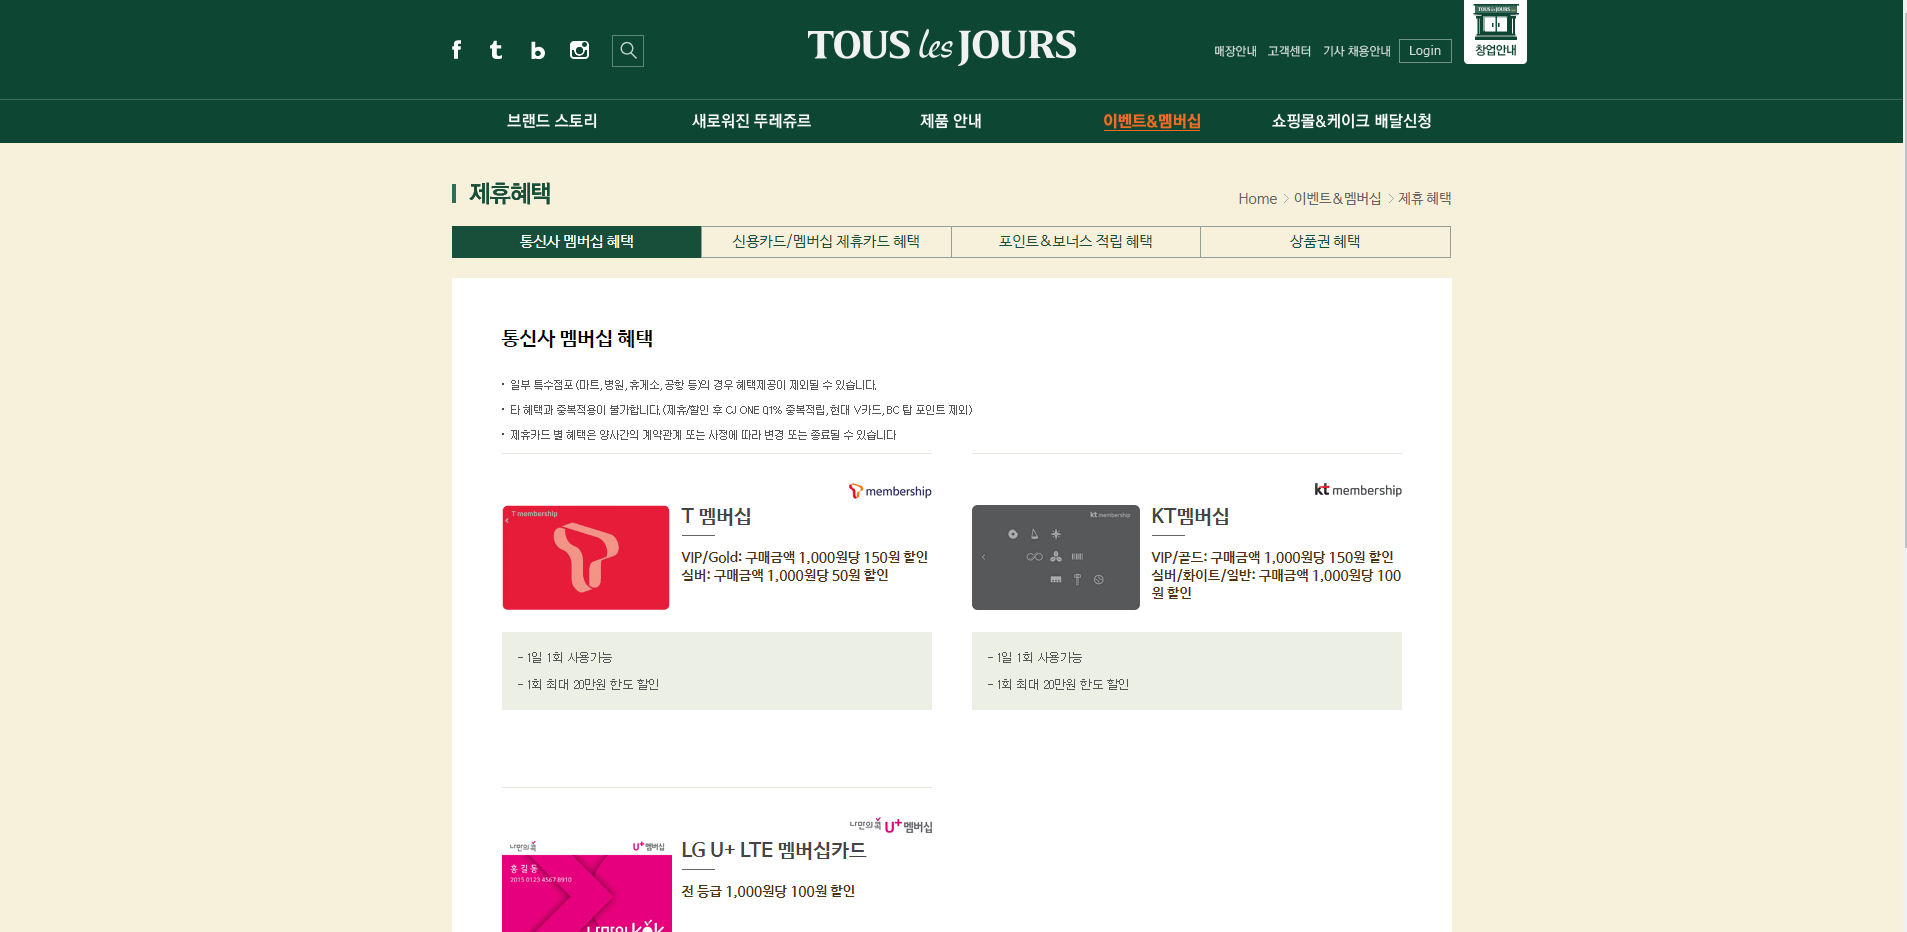Select the 통신사 멤버십 혜택 tab

point(577,242)
